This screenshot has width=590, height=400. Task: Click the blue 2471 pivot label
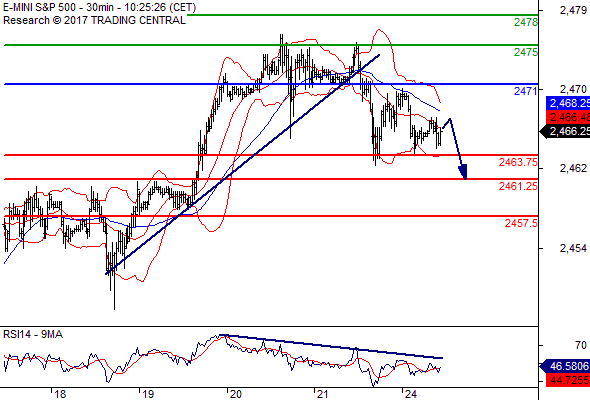[x=526, y=91]
